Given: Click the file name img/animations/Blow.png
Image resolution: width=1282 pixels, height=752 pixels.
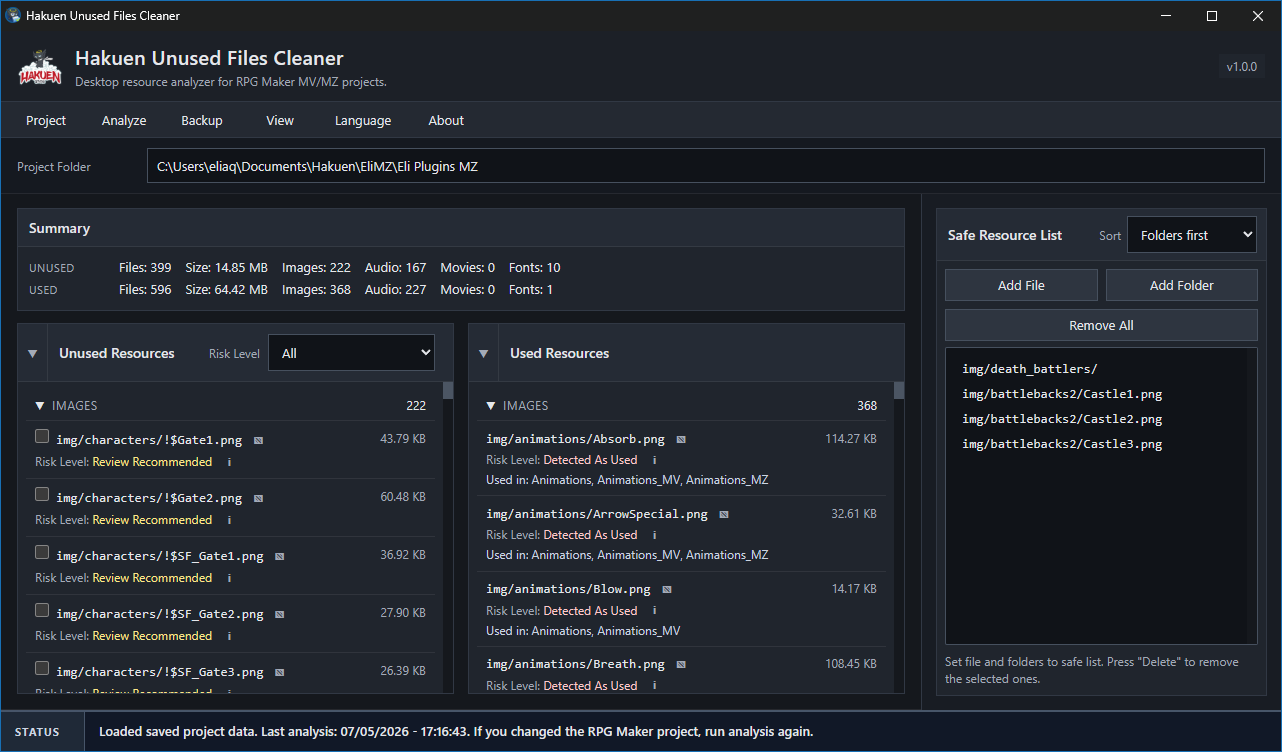Looking at the screenshot, I should coord(569,589).
